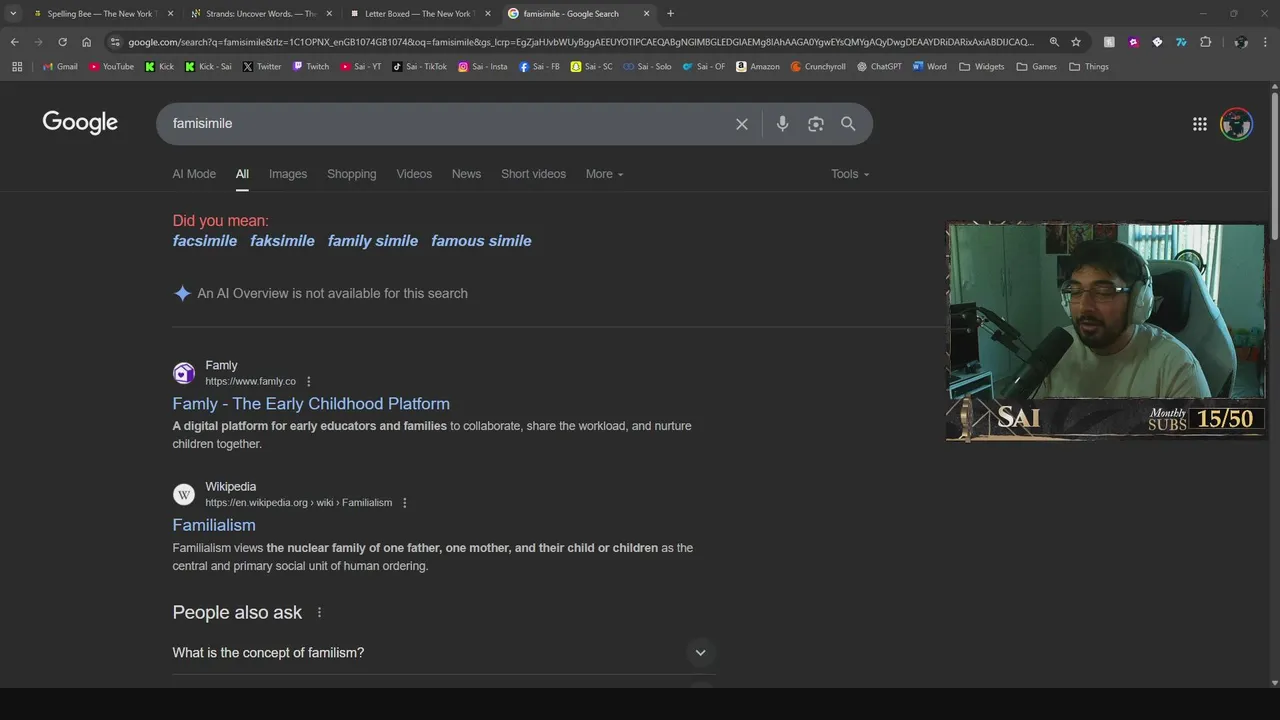Open options menu for Famly result
1280x720 pixels.
coord(308,382)
